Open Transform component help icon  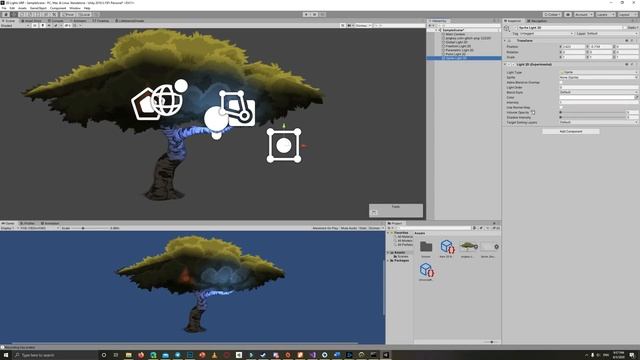627,41
